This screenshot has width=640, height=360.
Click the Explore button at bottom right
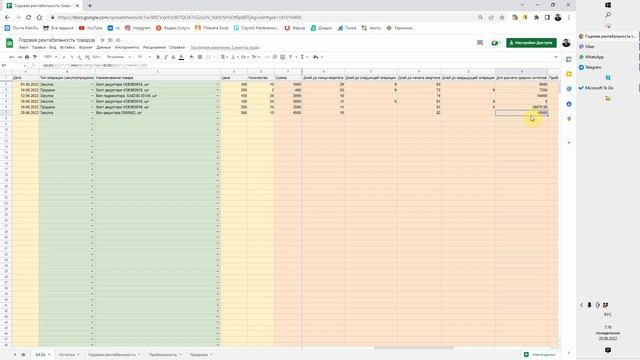tap(540, 355)
